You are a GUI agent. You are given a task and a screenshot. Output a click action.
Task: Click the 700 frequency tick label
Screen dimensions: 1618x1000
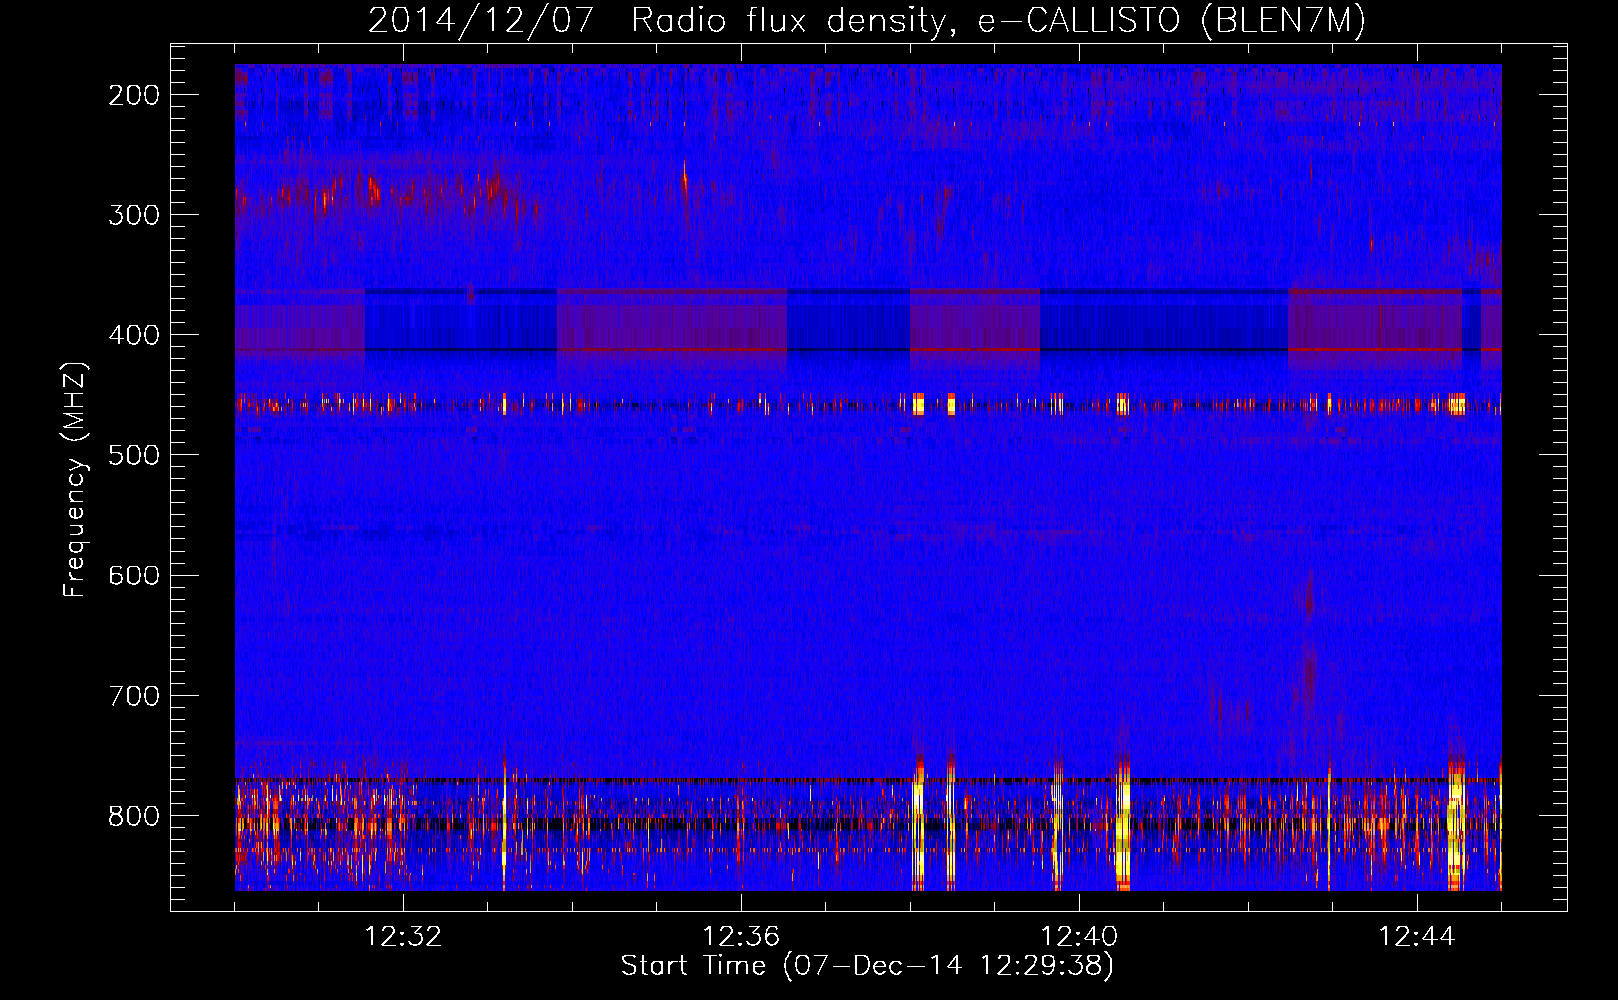point(134,695)
